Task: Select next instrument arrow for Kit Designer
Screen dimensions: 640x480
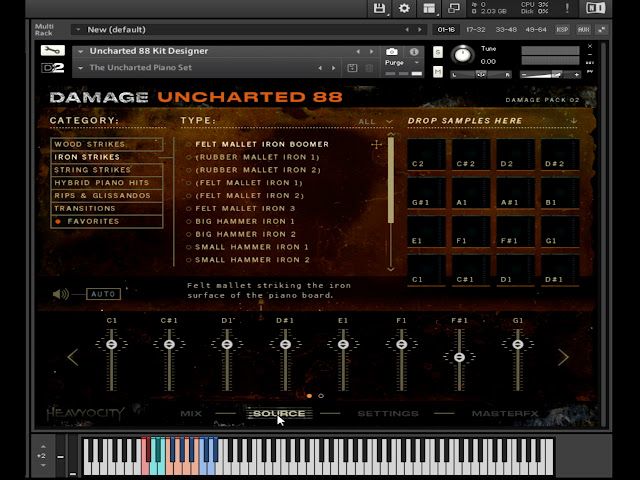Action: pyautogui.click(x=371, y=51)
